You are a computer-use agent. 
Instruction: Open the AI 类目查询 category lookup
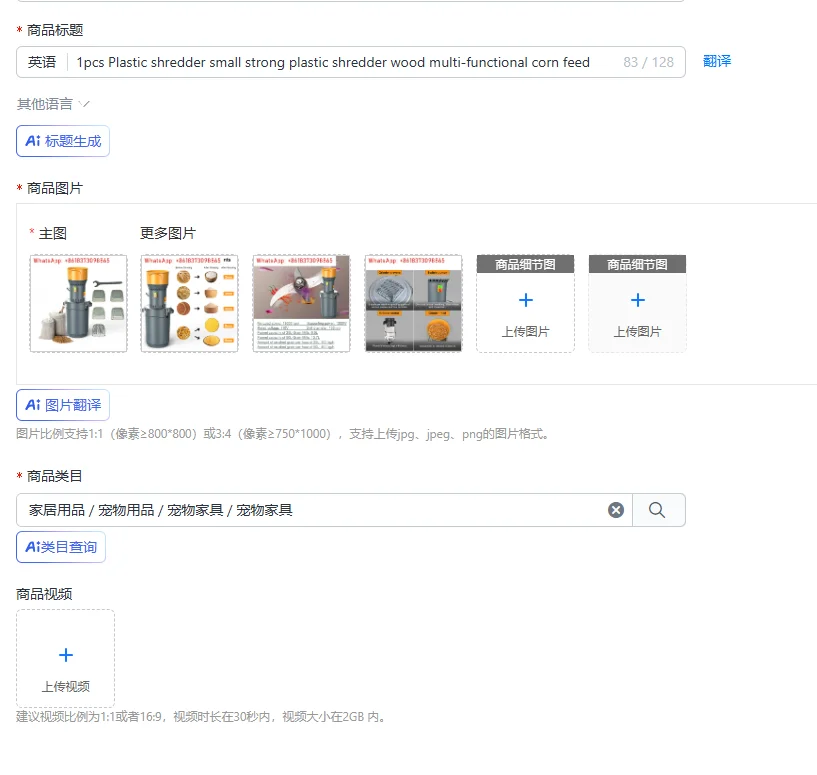[x=61, y=547]
